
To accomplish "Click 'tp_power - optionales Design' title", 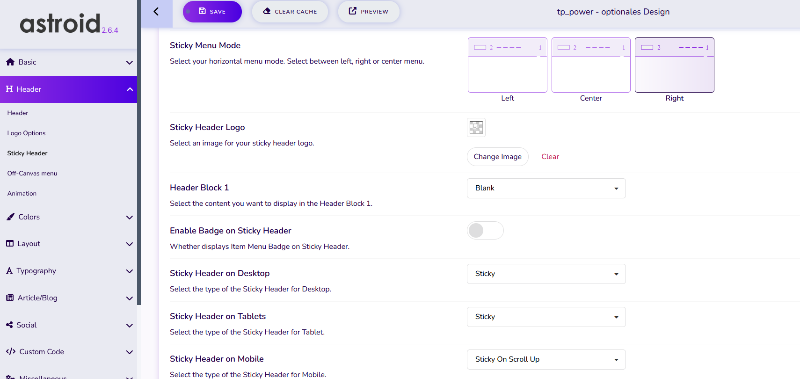I will click(613, 11).
